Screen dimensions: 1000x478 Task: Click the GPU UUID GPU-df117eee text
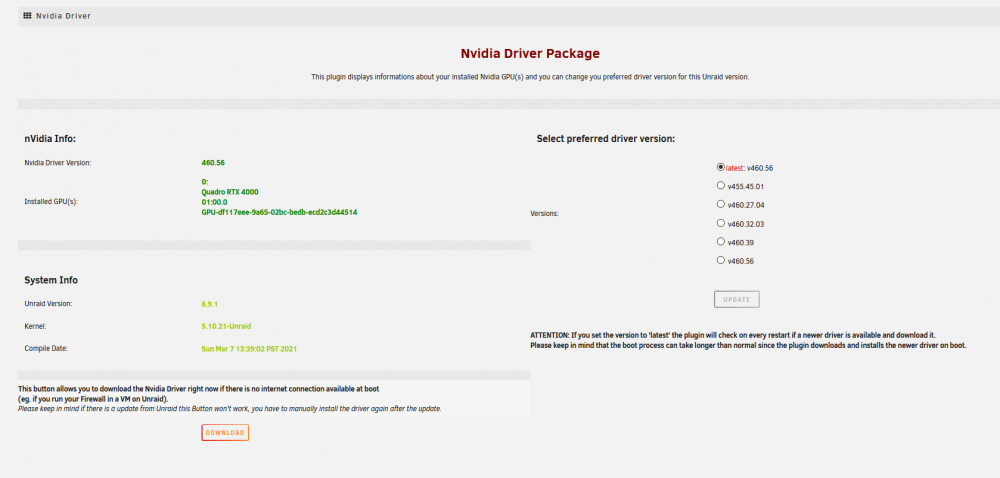pyautogui.click(x=279, y=212)
